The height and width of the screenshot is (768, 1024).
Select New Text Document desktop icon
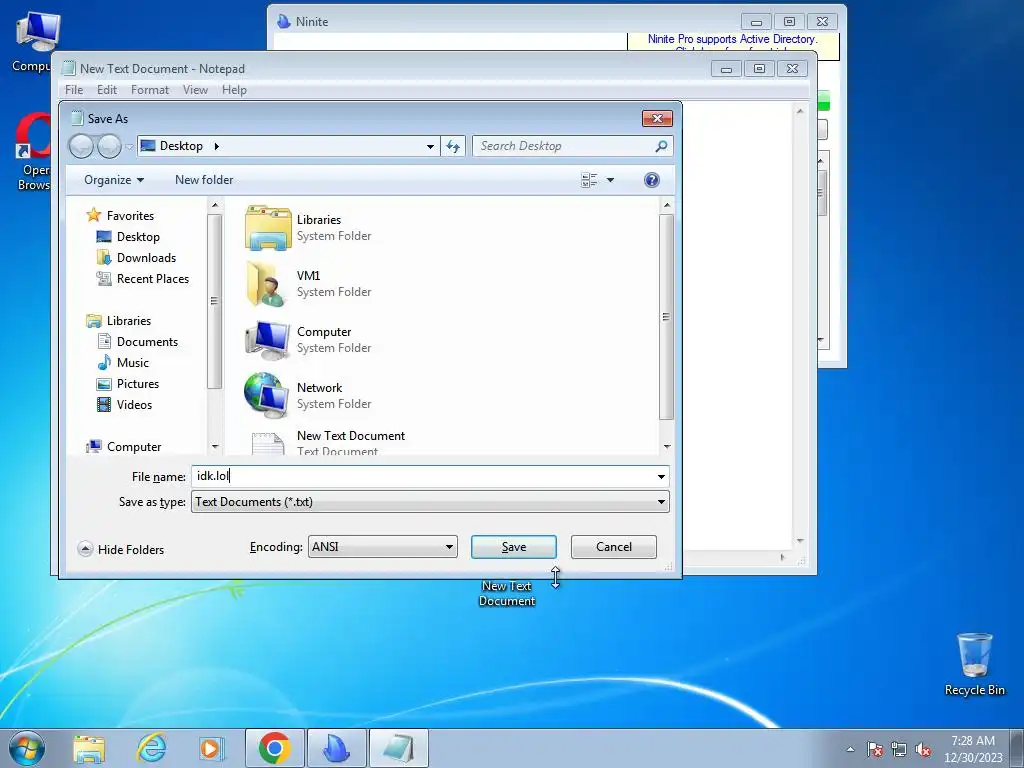[x=507, y=594]
